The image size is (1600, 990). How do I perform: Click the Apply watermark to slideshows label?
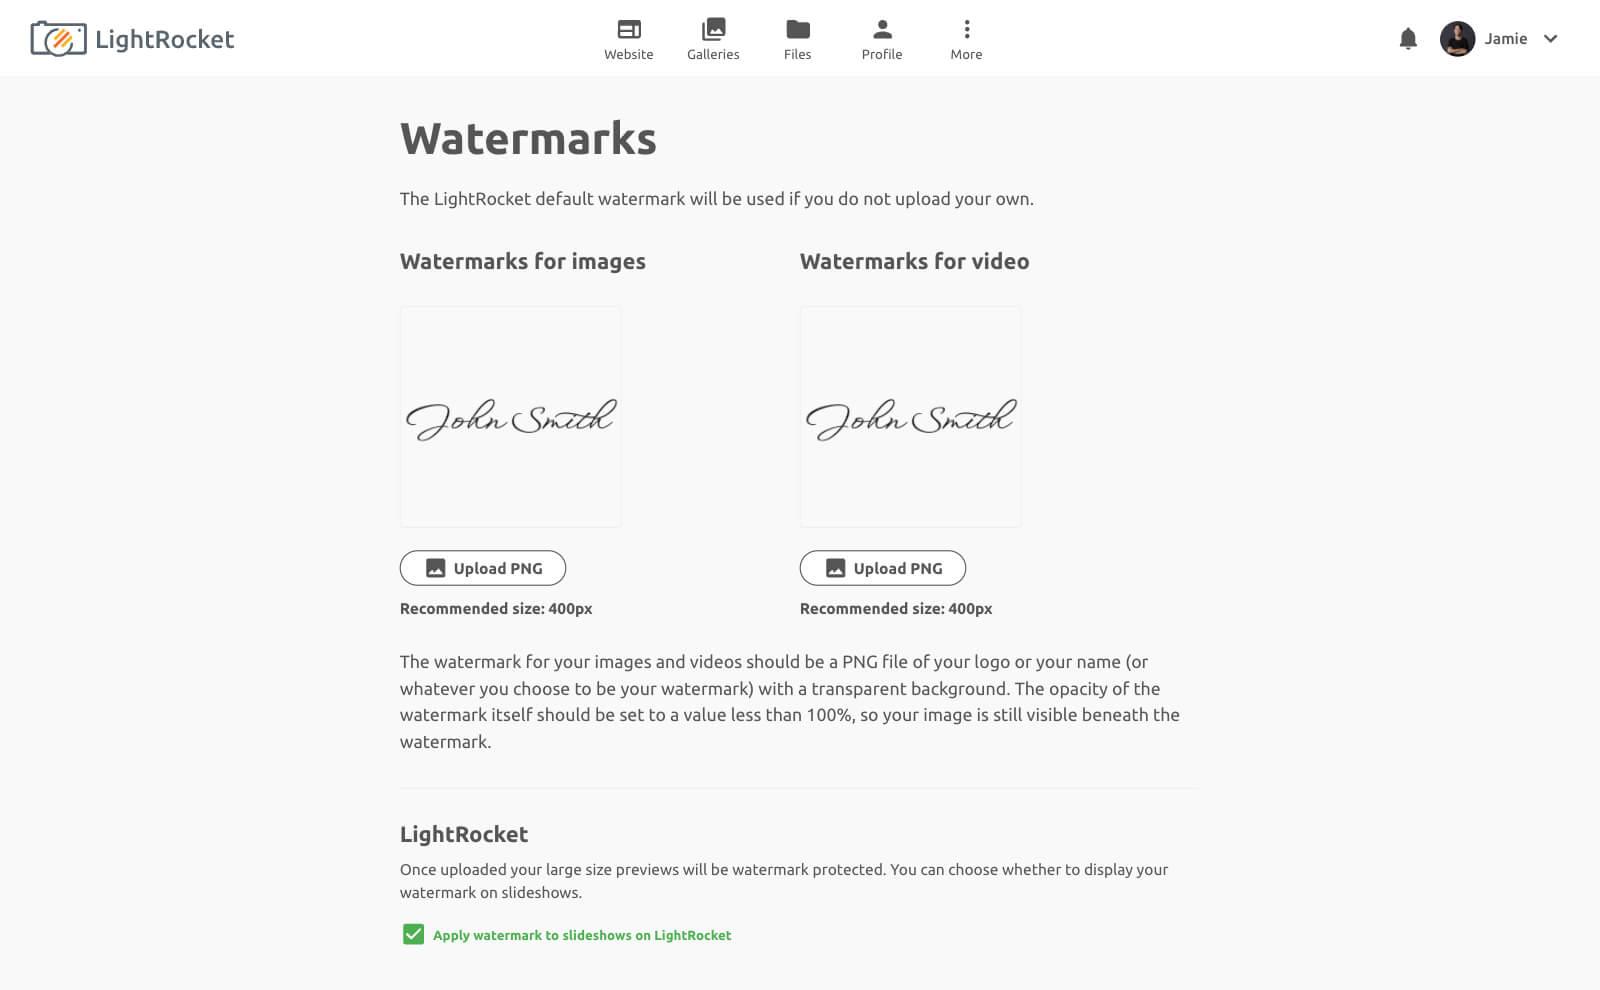click(x=582, y=935)
